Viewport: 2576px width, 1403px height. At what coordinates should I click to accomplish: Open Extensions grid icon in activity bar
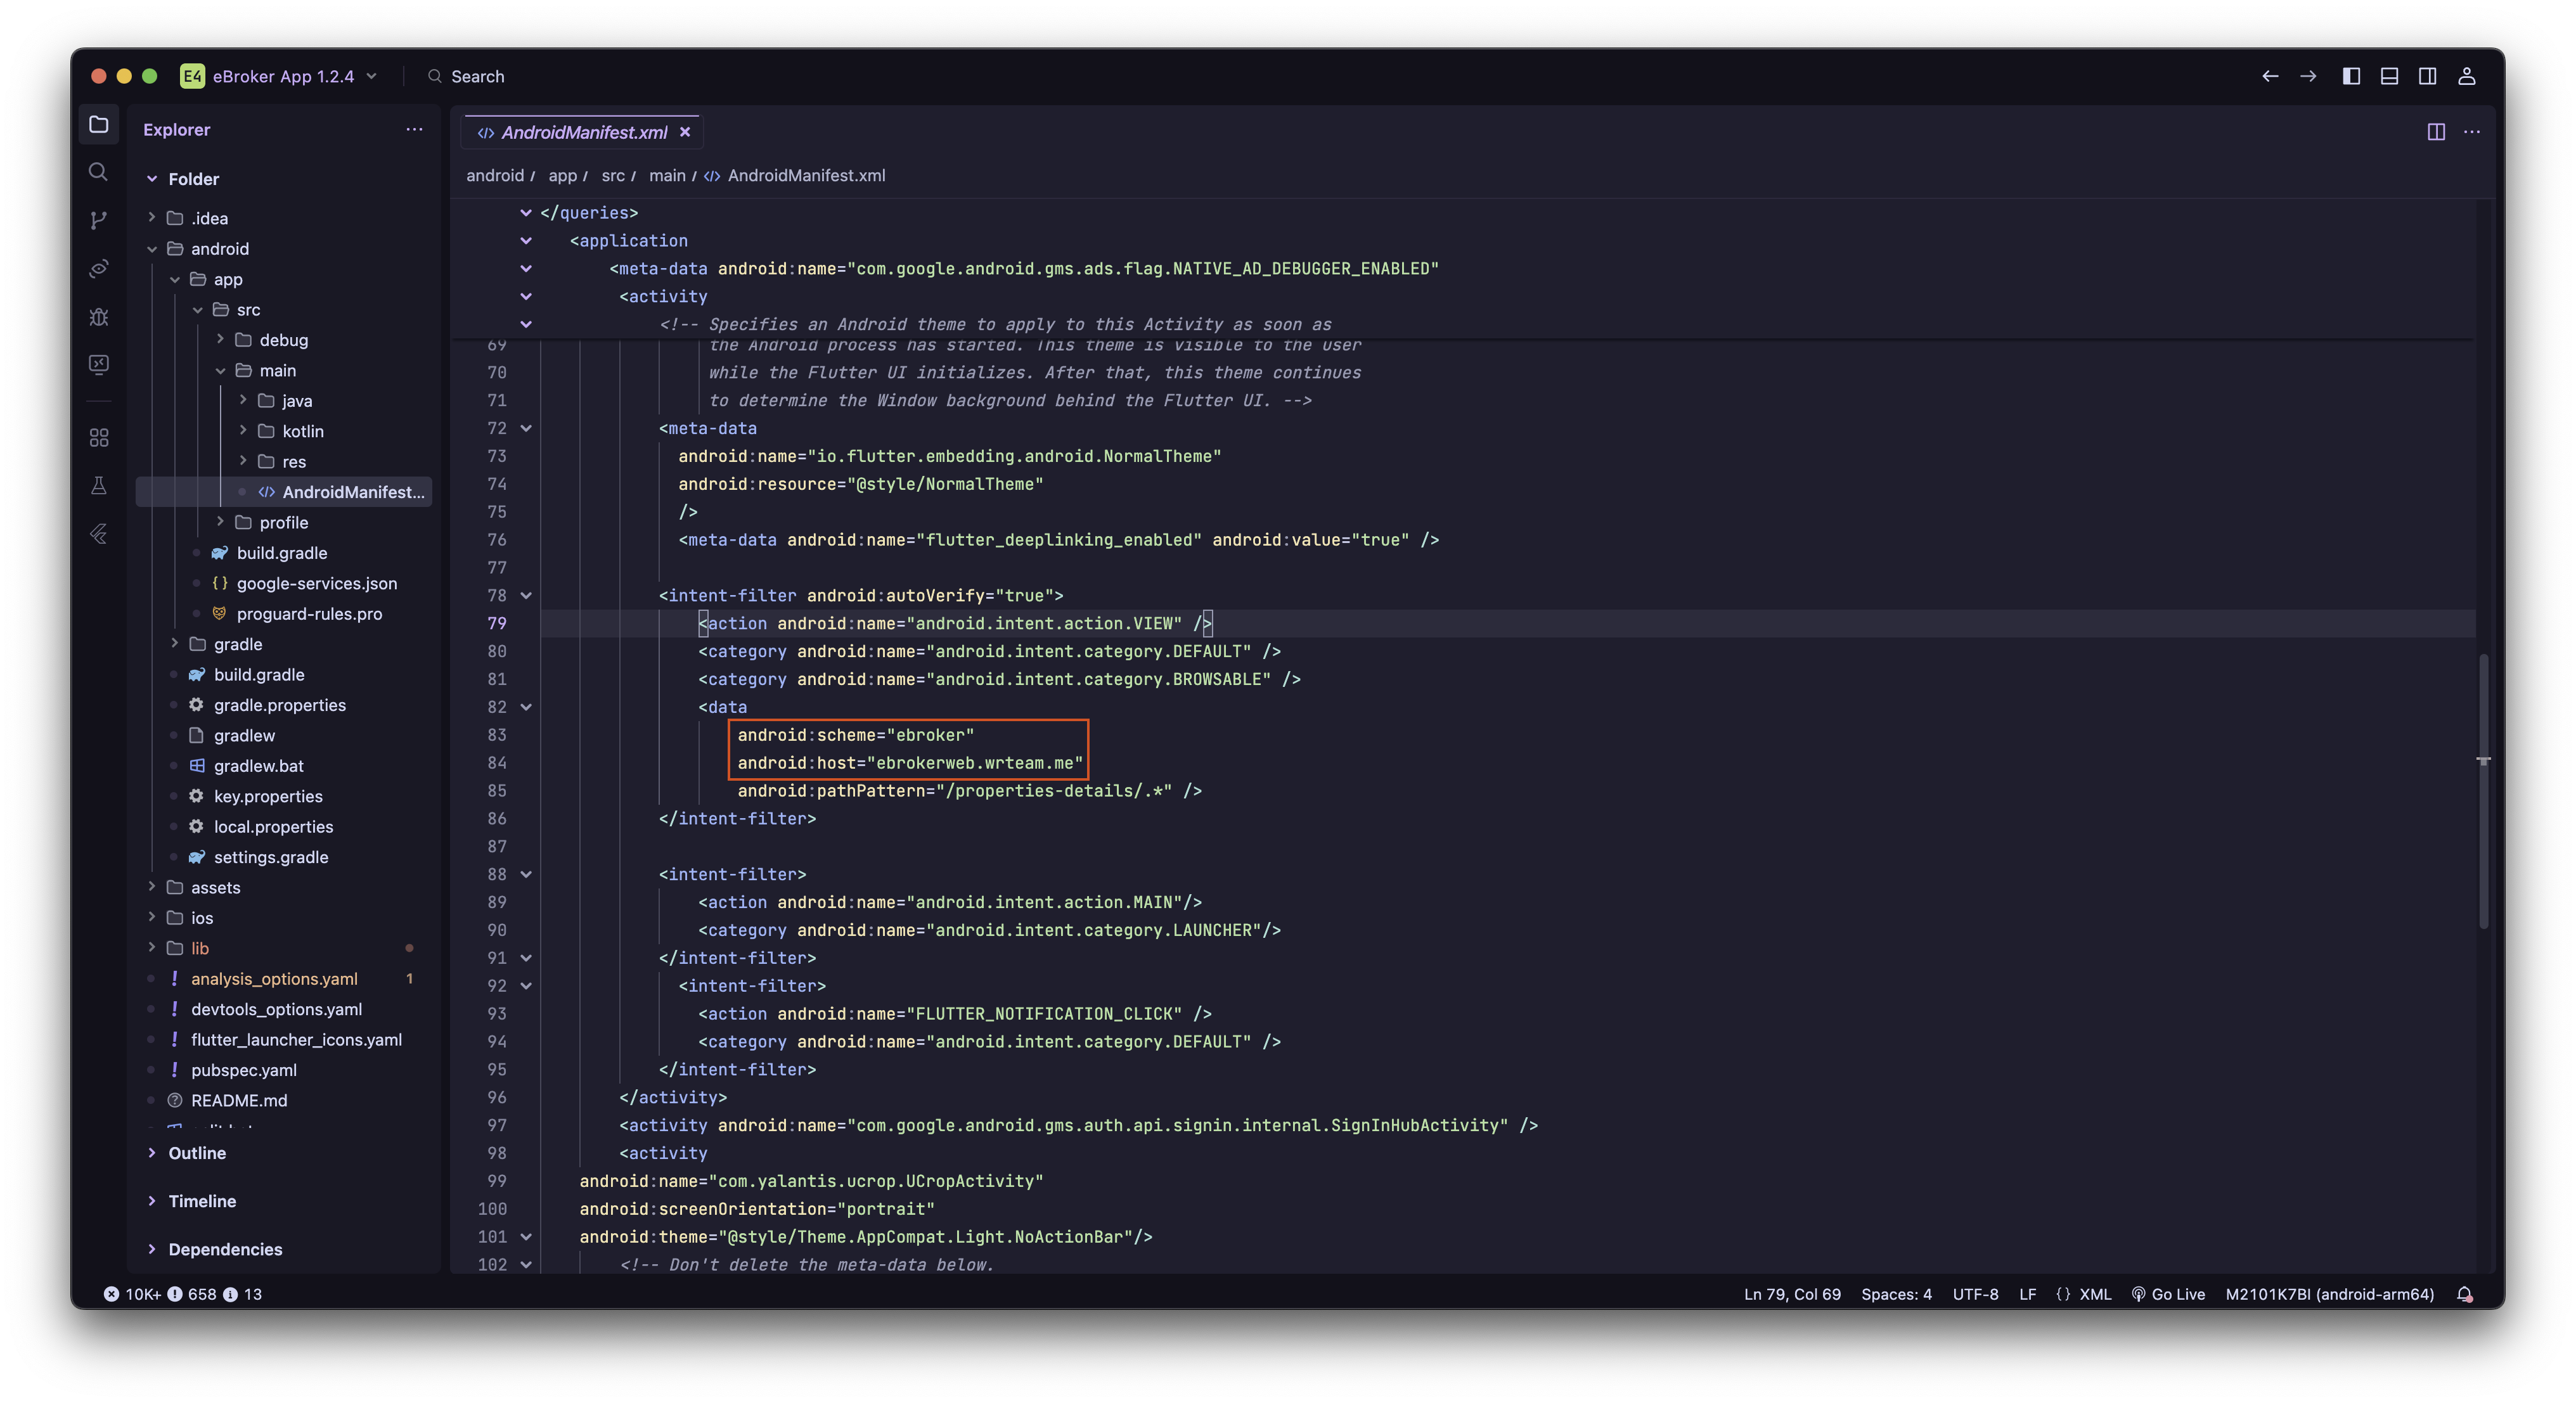[x=98, y=438]
